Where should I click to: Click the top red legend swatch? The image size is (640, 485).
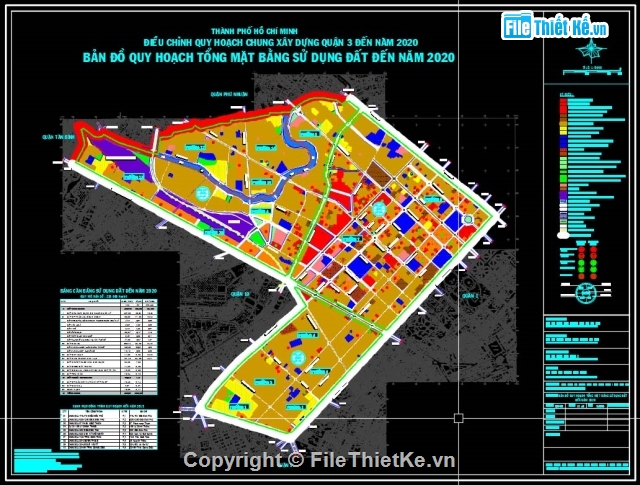[565, 99]
